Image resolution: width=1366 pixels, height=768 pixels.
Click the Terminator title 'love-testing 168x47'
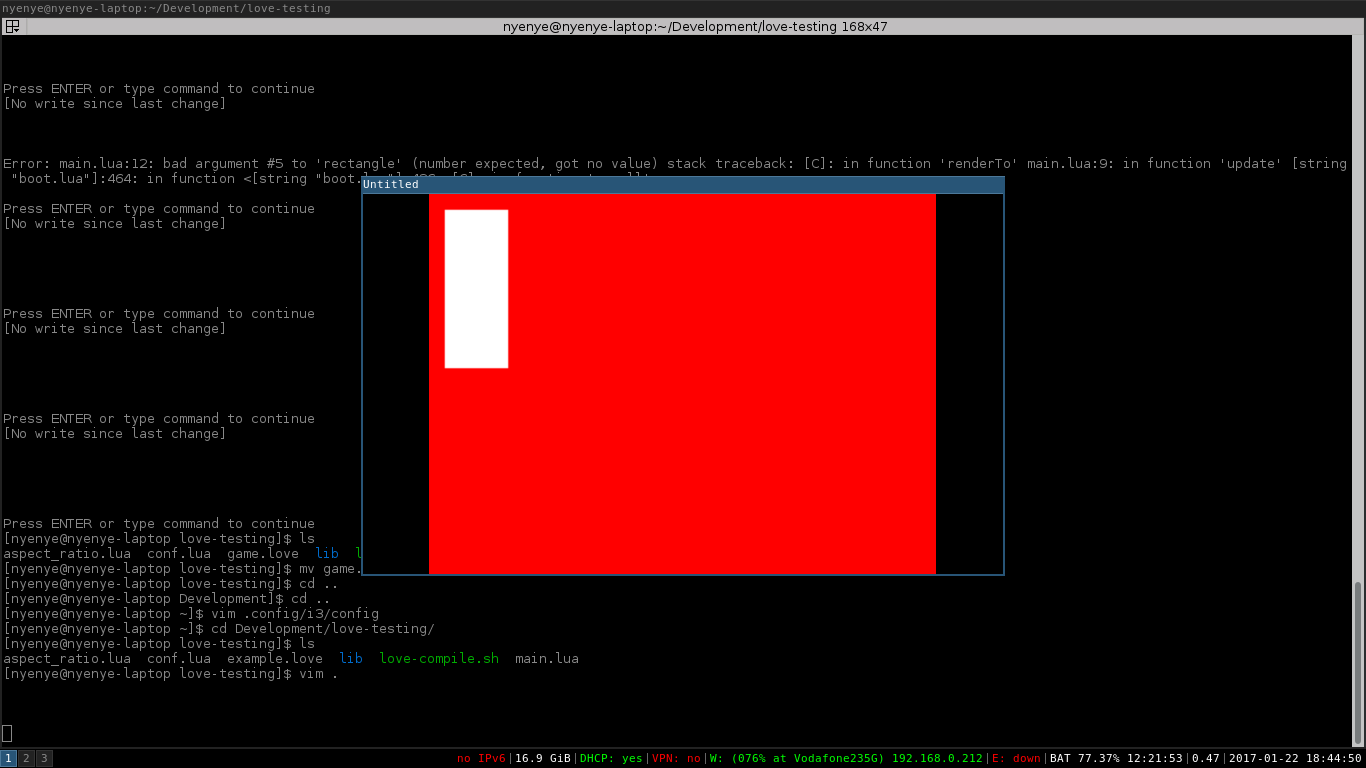pos(695,27)
